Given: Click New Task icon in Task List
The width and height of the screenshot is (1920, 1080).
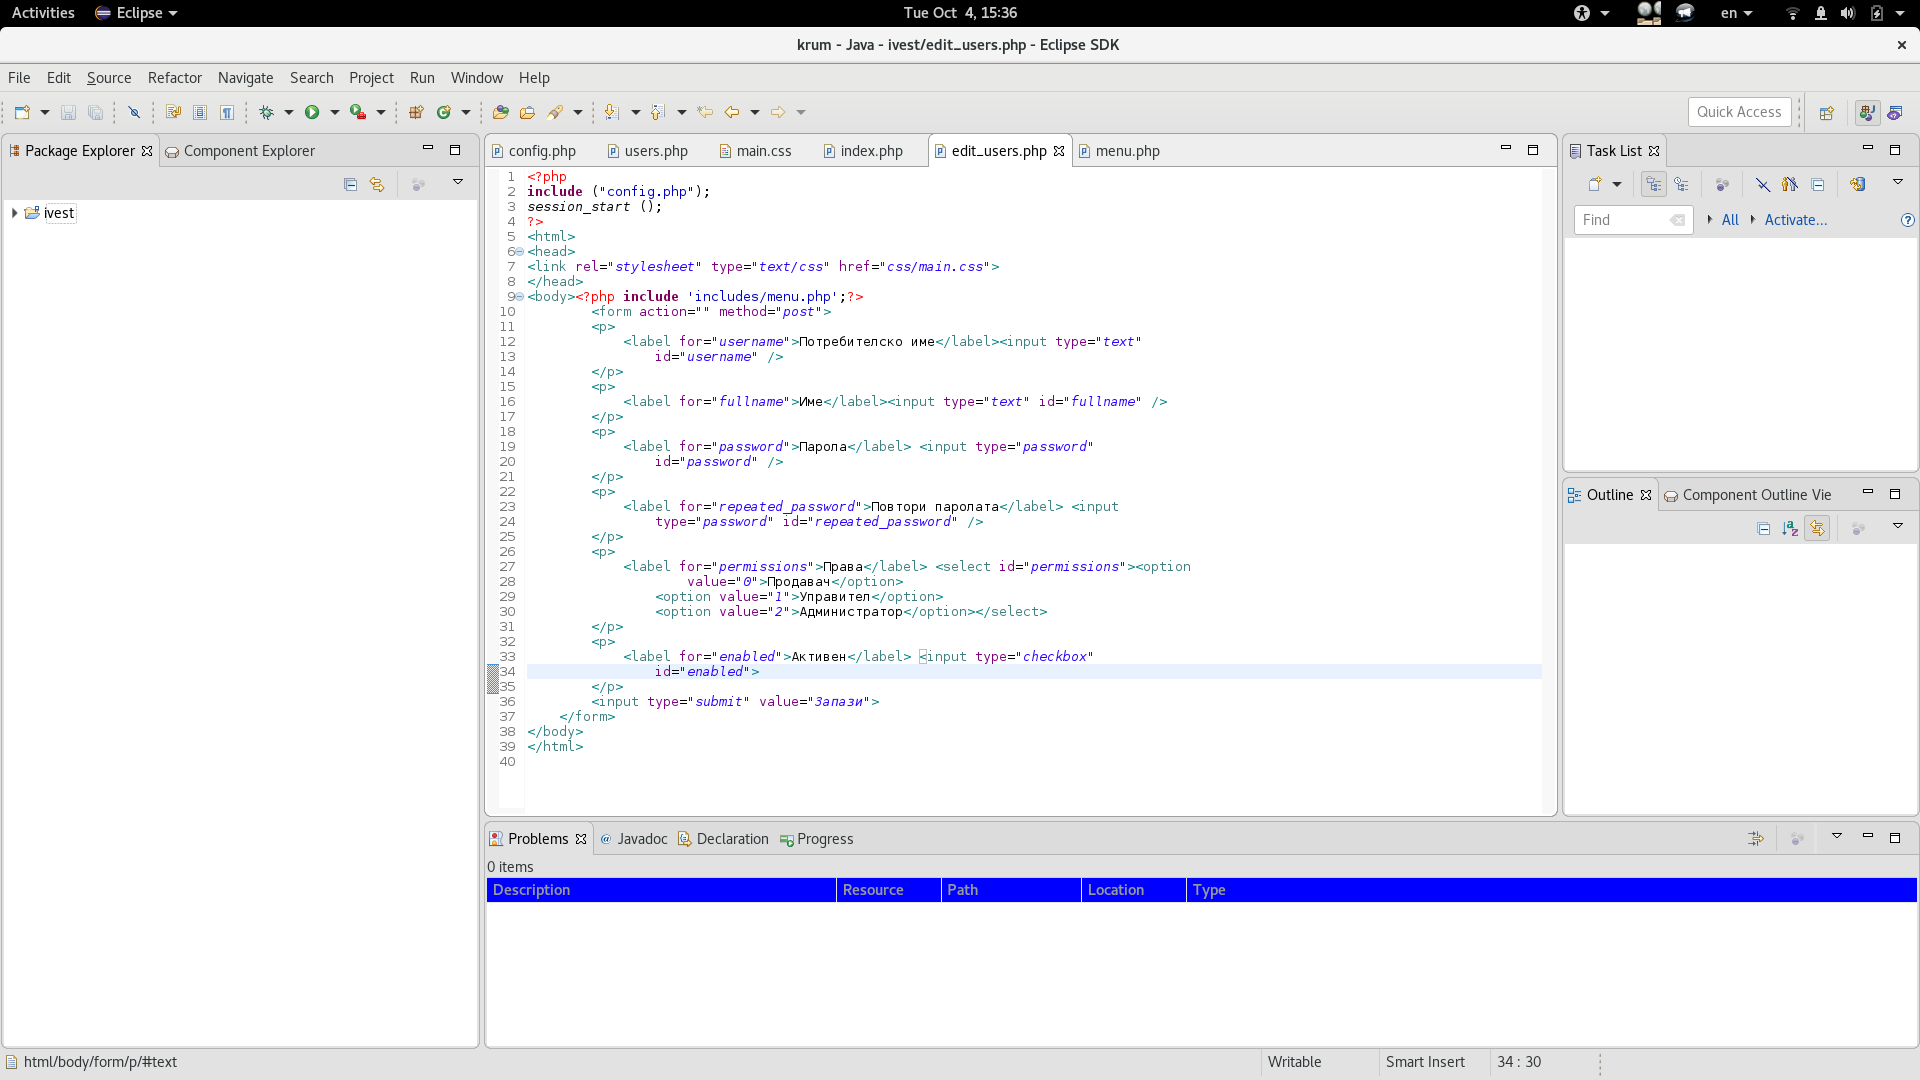Looking at the screenshot, I should click(1595, 184).
